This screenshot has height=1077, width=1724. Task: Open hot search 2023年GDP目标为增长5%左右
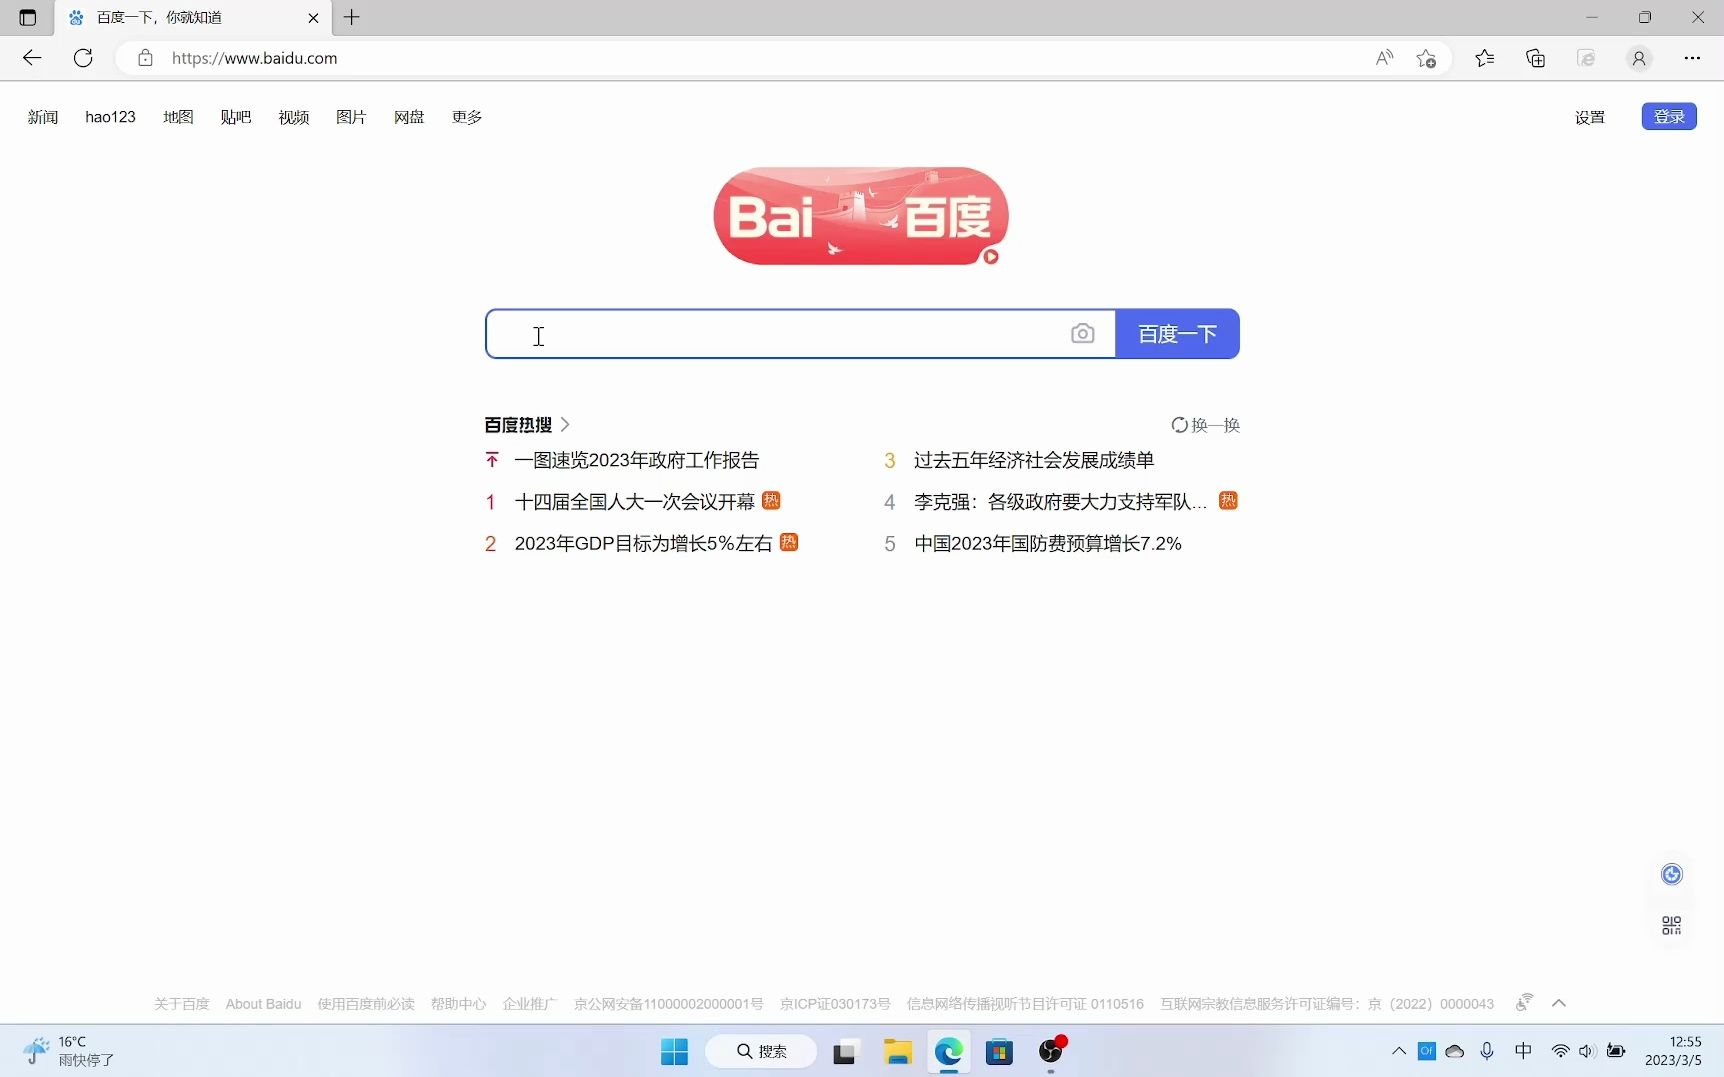click(x=644, y=543)
